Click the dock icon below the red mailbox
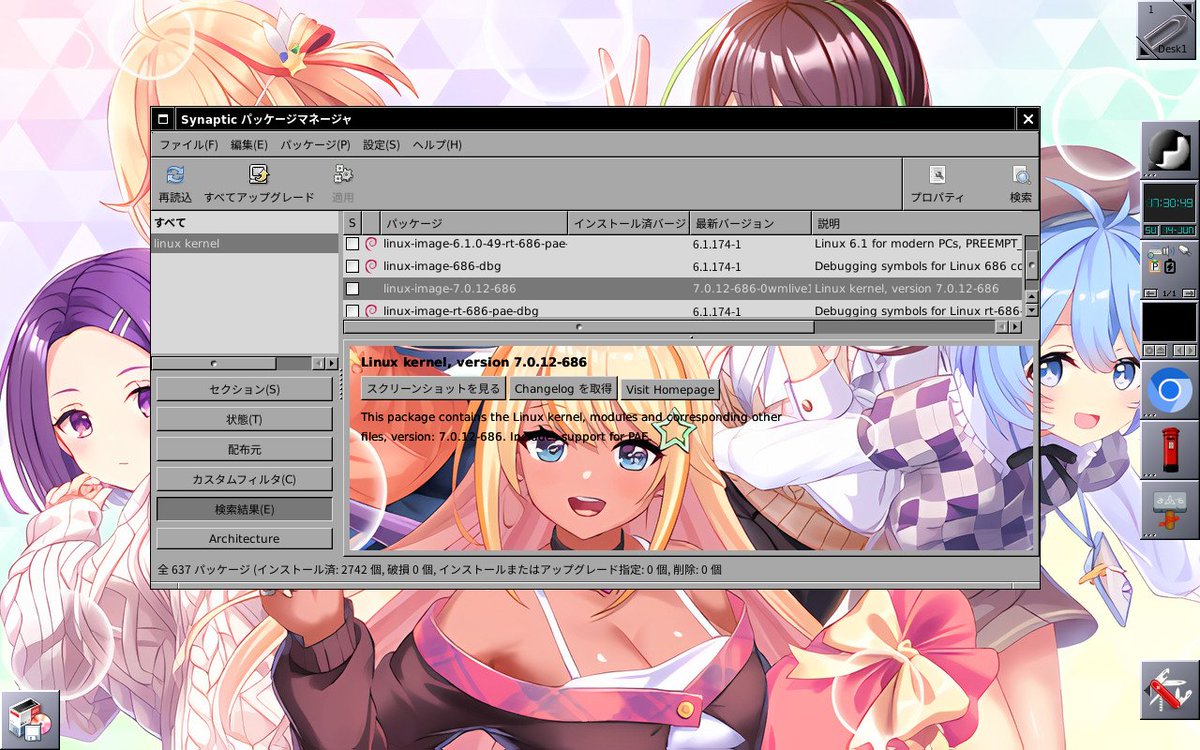This screenshot has width=1200, height=750. pos(1169,511)
